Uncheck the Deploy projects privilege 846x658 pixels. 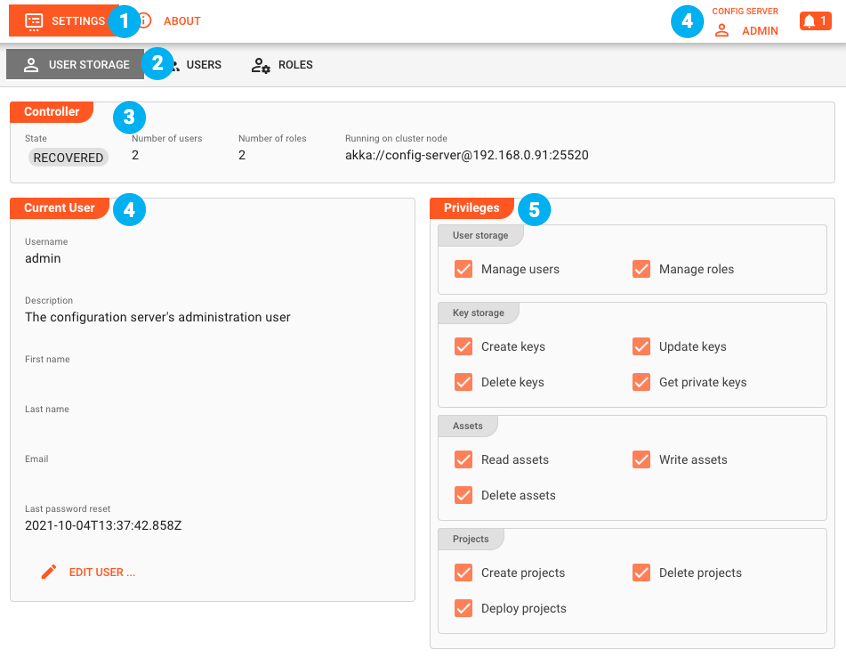pyautogui.click(x=463, y=608)
